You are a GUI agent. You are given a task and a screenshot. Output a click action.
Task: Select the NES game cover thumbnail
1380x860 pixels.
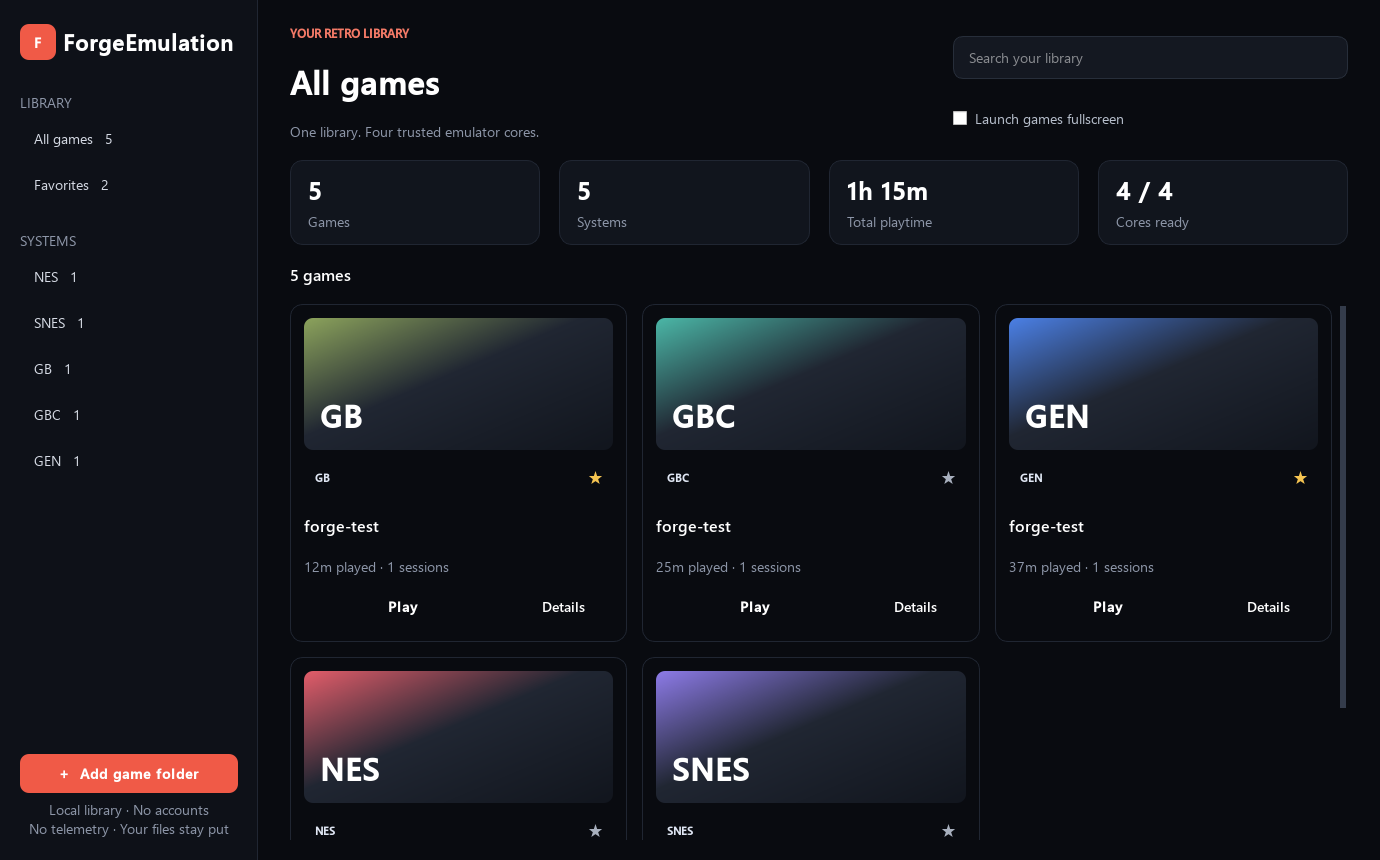point(458,737)
